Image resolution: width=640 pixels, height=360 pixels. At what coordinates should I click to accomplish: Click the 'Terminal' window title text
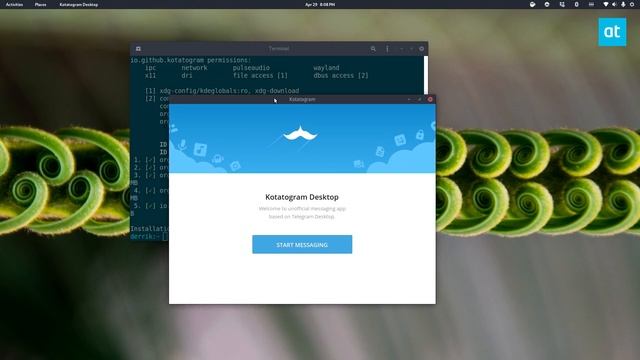click(x=279, y=49)
